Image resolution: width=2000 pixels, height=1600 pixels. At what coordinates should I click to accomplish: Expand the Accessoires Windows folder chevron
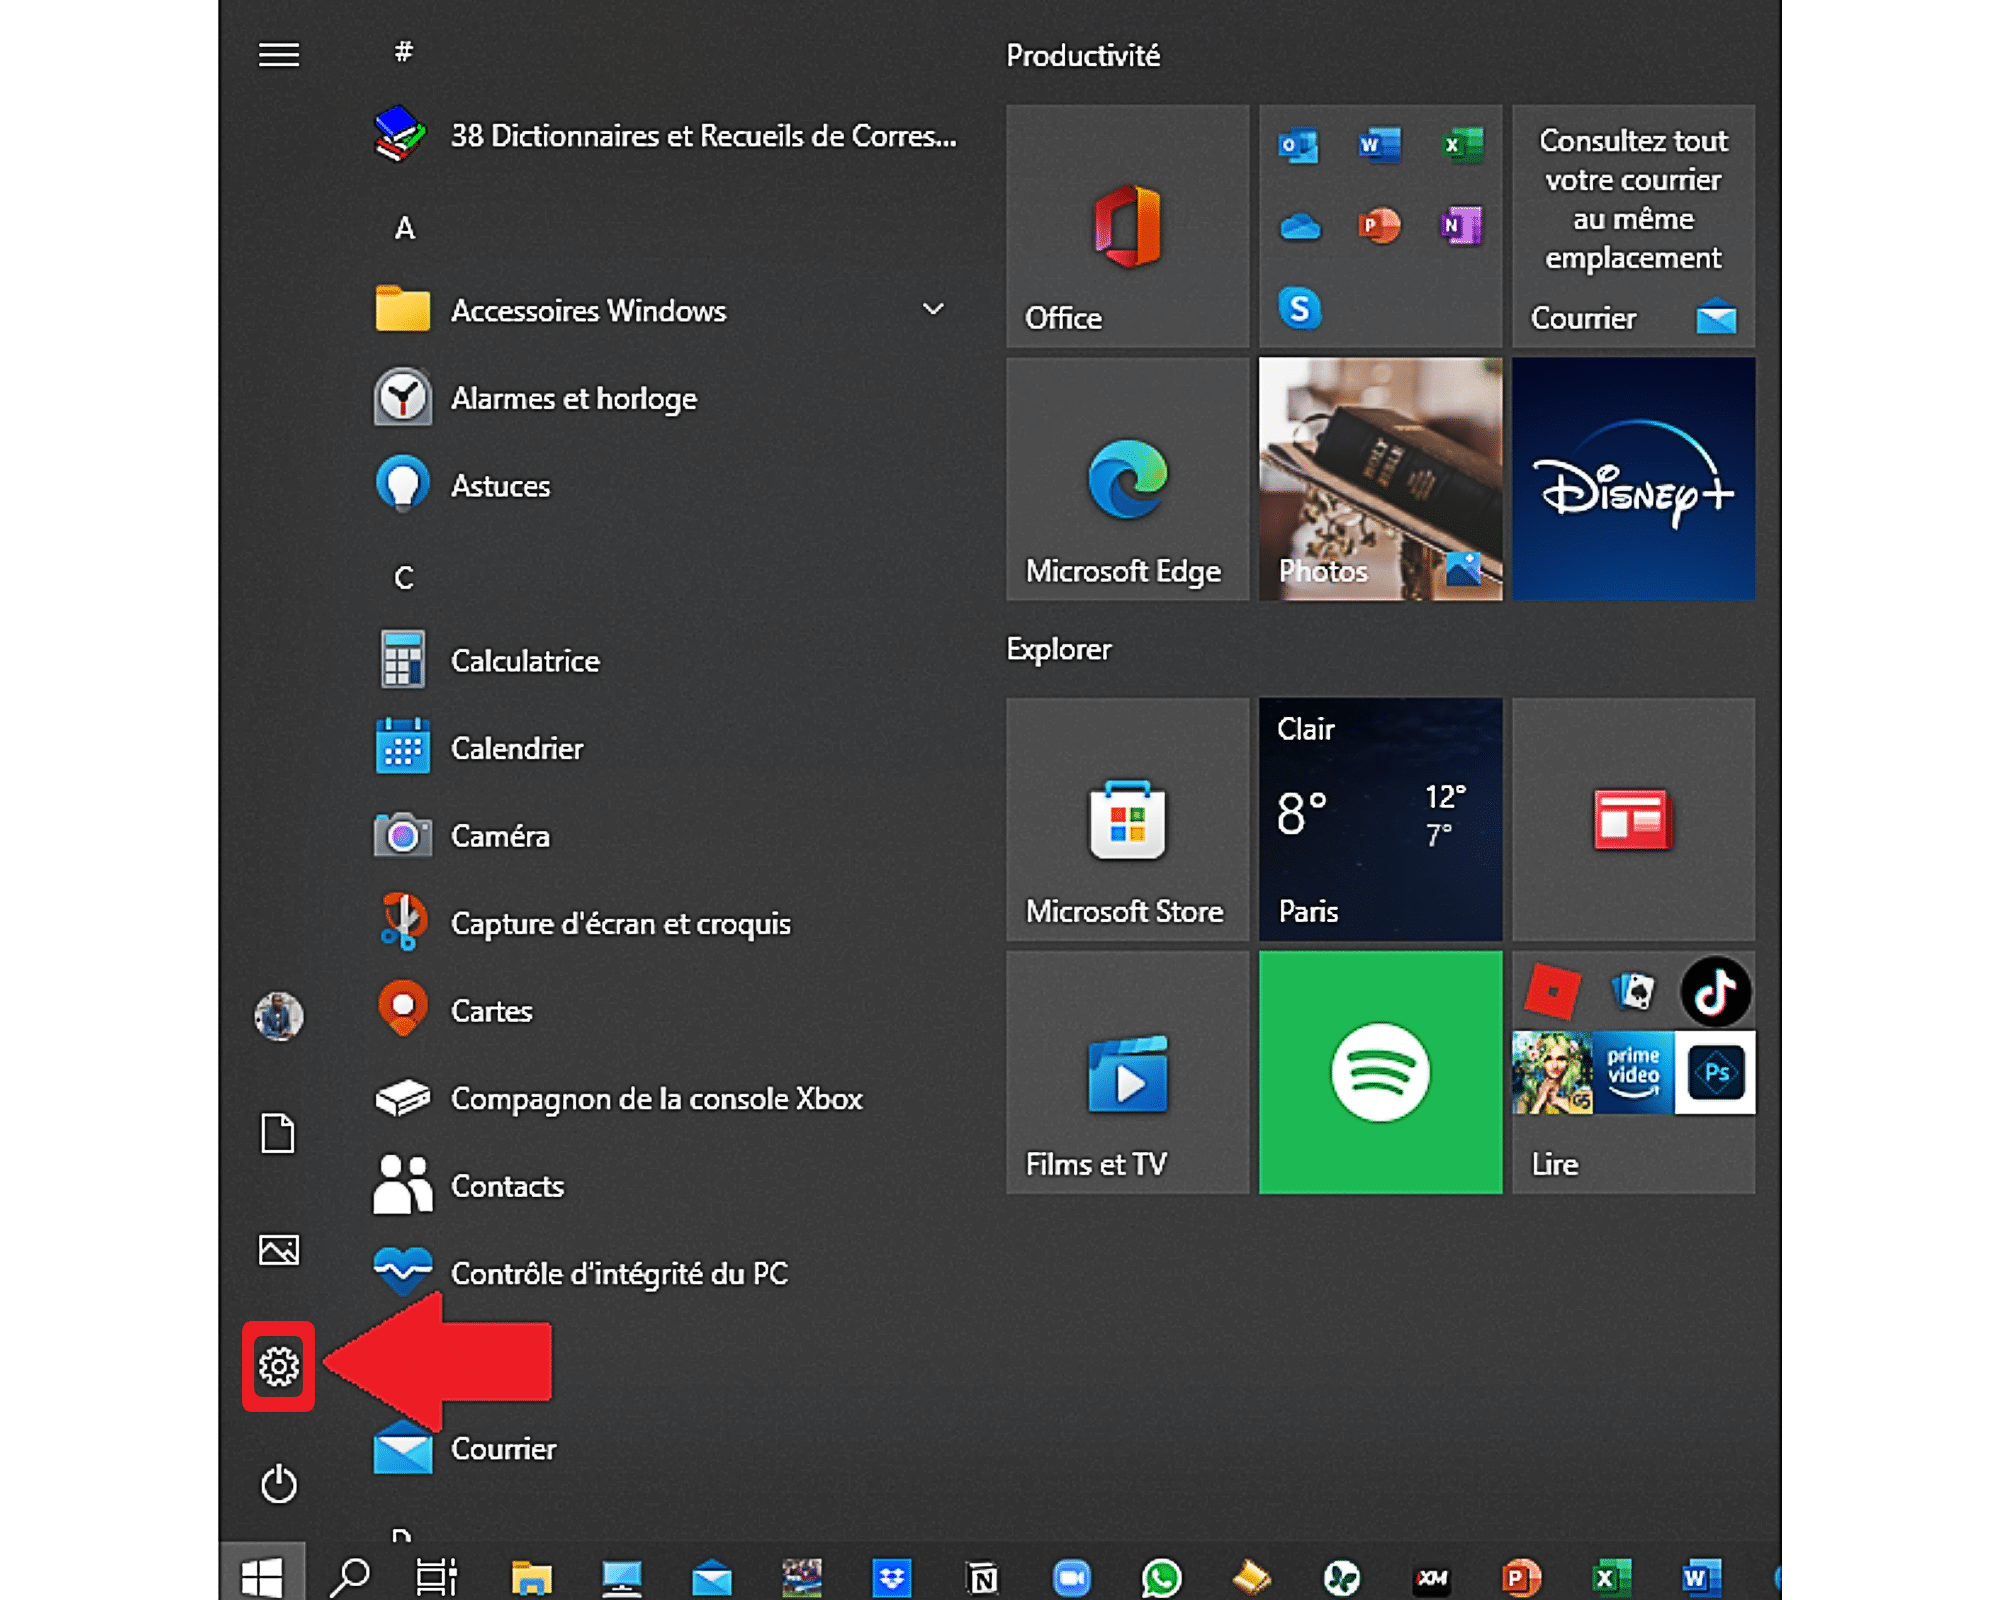[x=933, y=309]
